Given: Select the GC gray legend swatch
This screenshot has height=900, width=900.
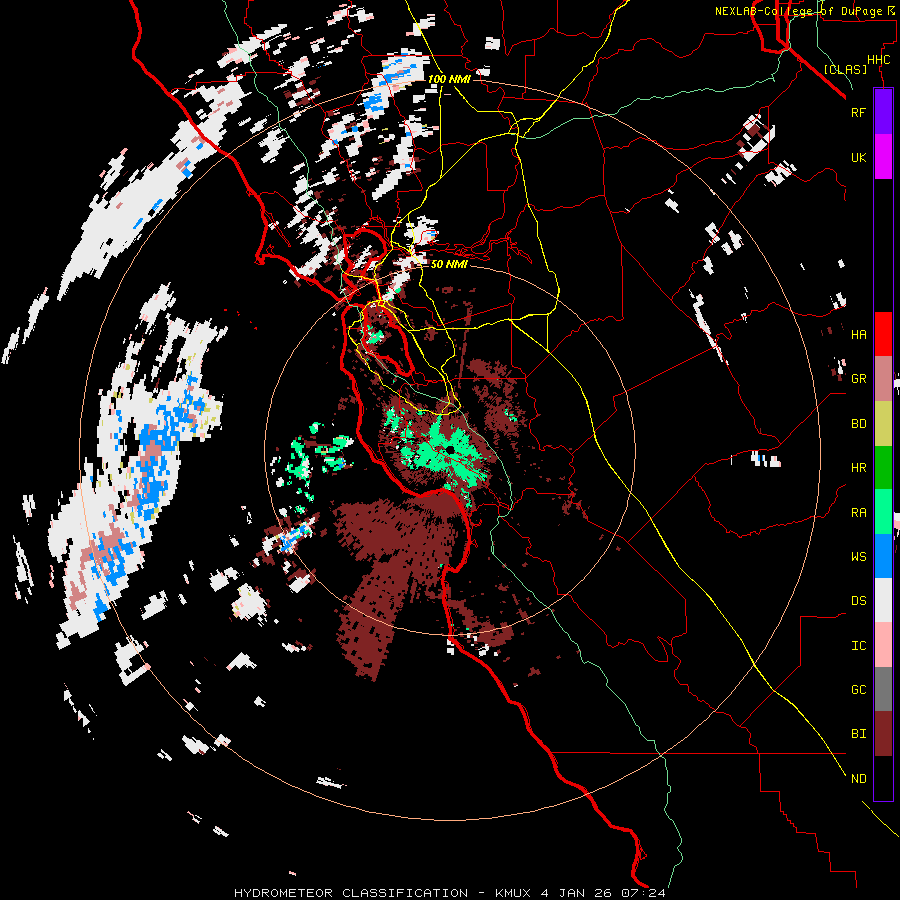Looking at the screenshot, I should click(883, 689).
